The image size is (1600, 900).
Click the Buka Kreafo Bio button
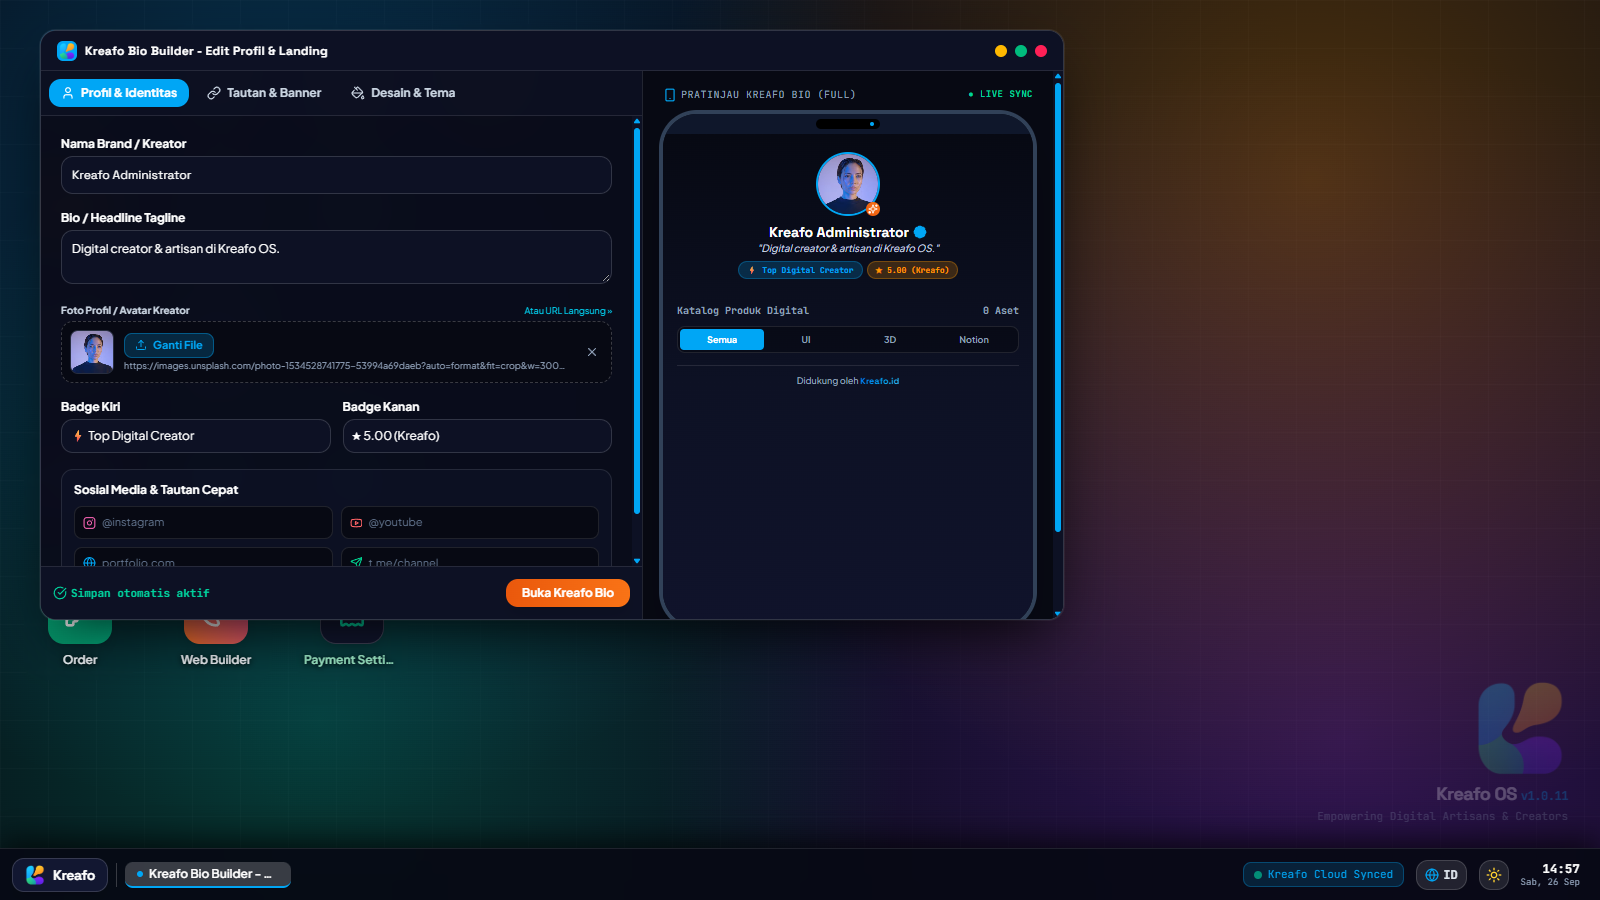point(568,593)
